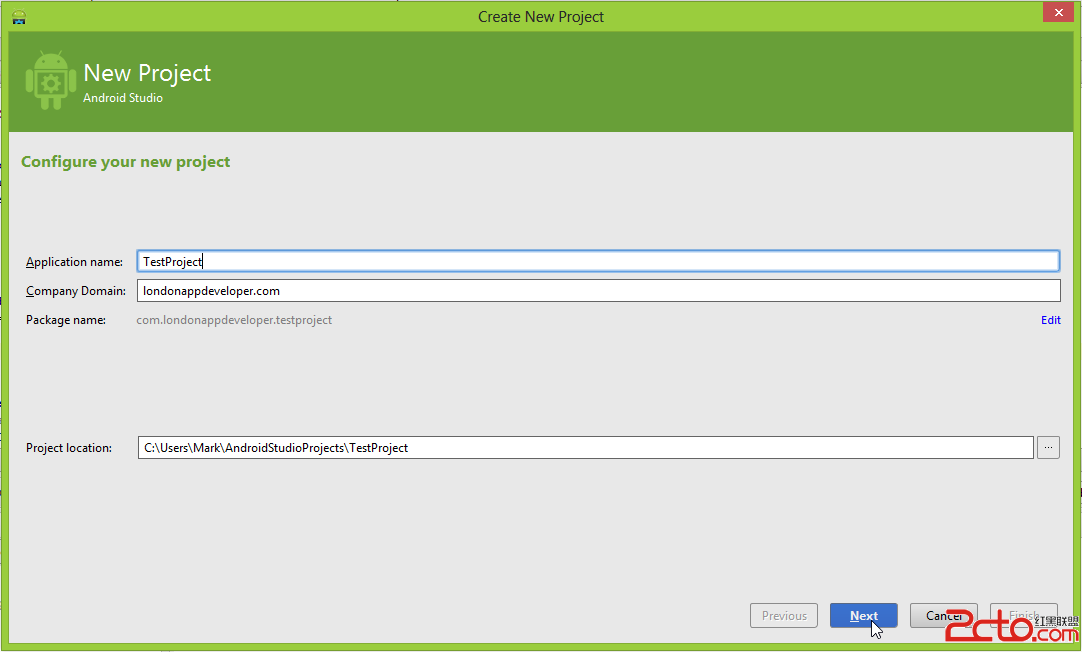Click the 'Android Studio' header subtitle

click(123, 98)
